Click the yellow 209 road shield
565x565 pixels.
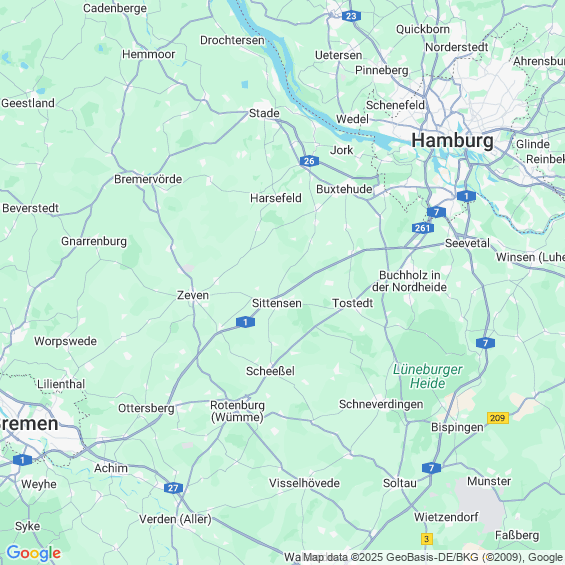pyautogui.click(x=498, y=418)
